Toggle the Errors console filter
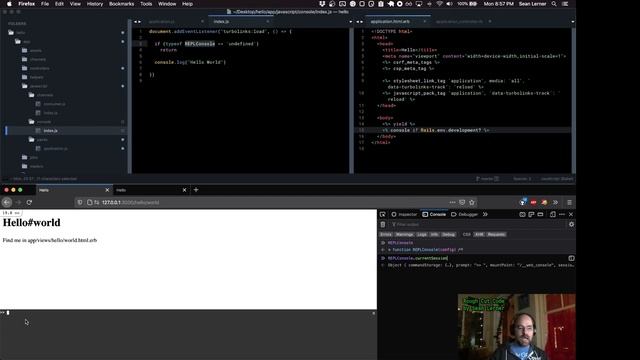This screenshot has width=640, height=360. pyautogui.click(x=386, y=235)
